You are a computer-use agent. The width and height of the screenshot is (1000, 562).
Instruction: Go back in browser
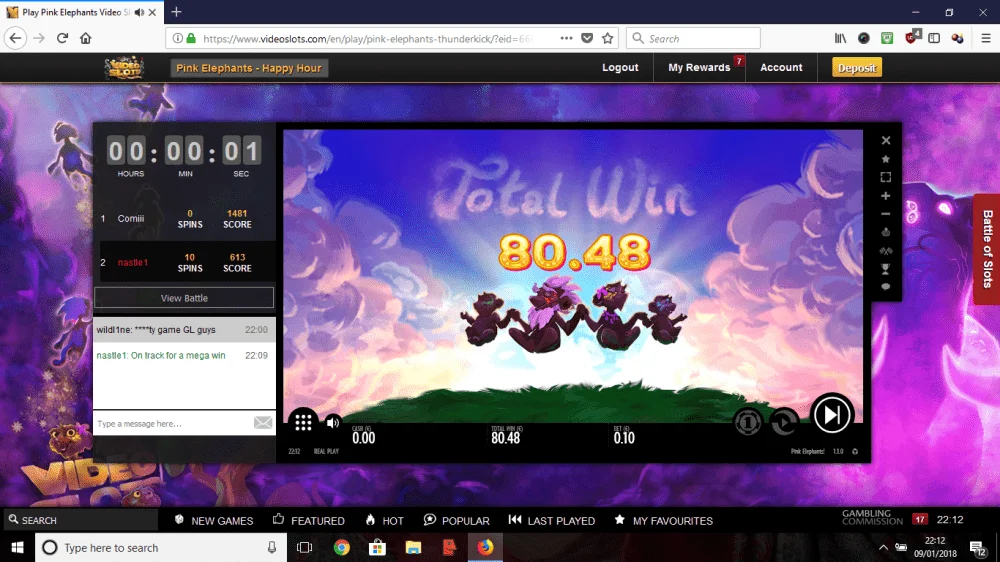pyautogui.click(x=15, y=38)
